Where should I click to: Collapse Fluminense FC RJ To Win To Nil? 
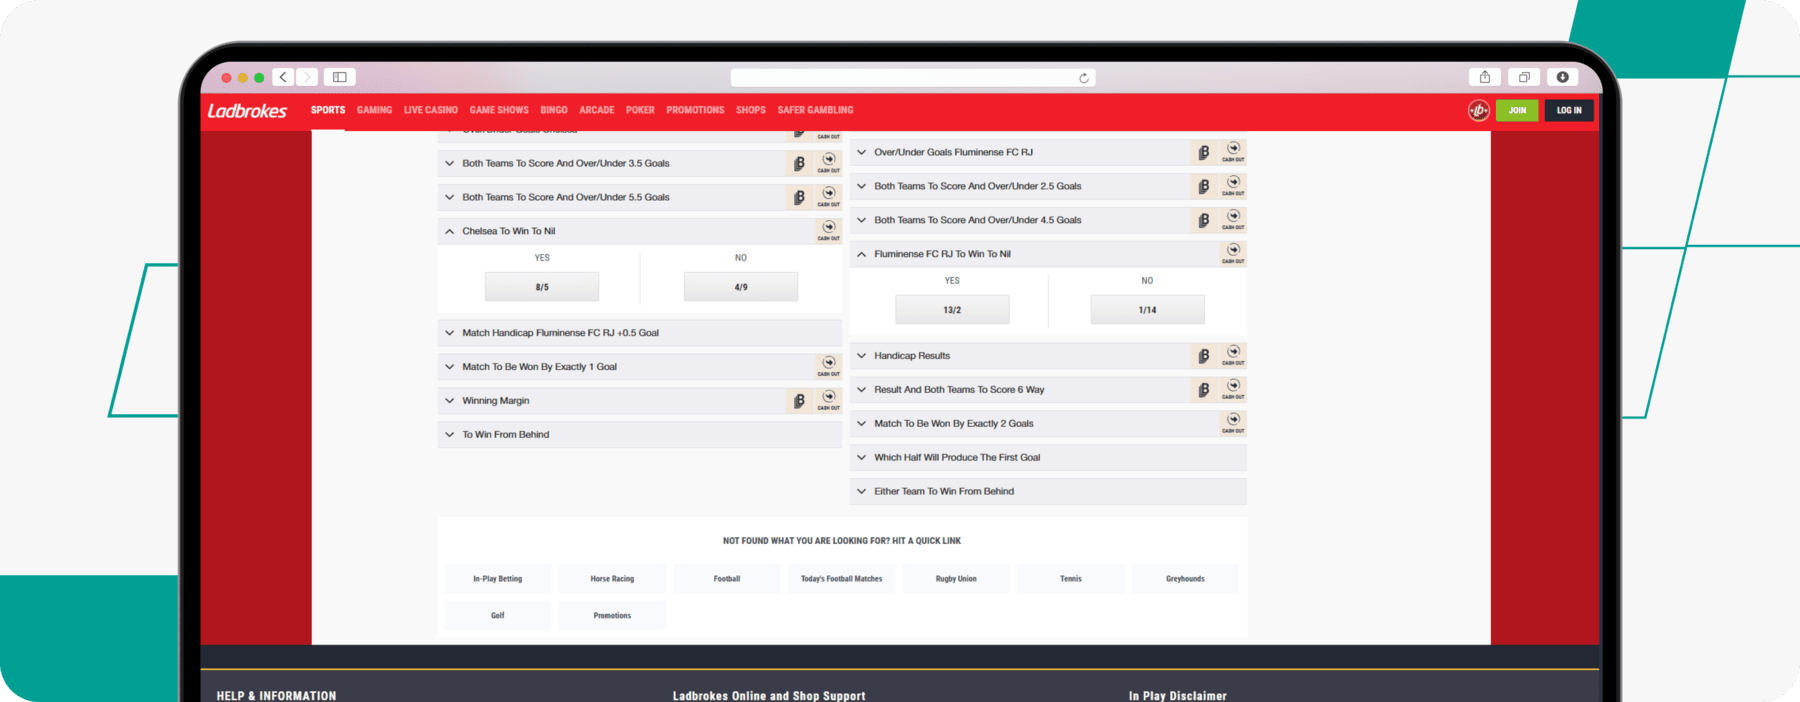tap(1048, 254)
